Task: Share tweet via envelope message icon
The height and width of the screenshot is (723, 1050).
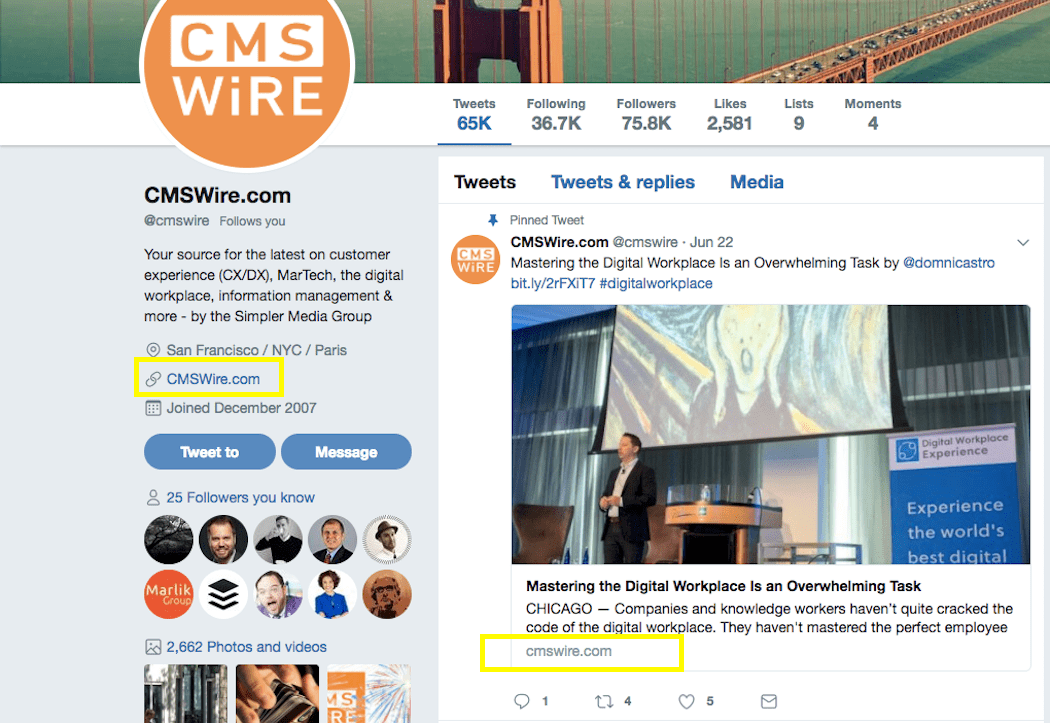Action: 769,701
